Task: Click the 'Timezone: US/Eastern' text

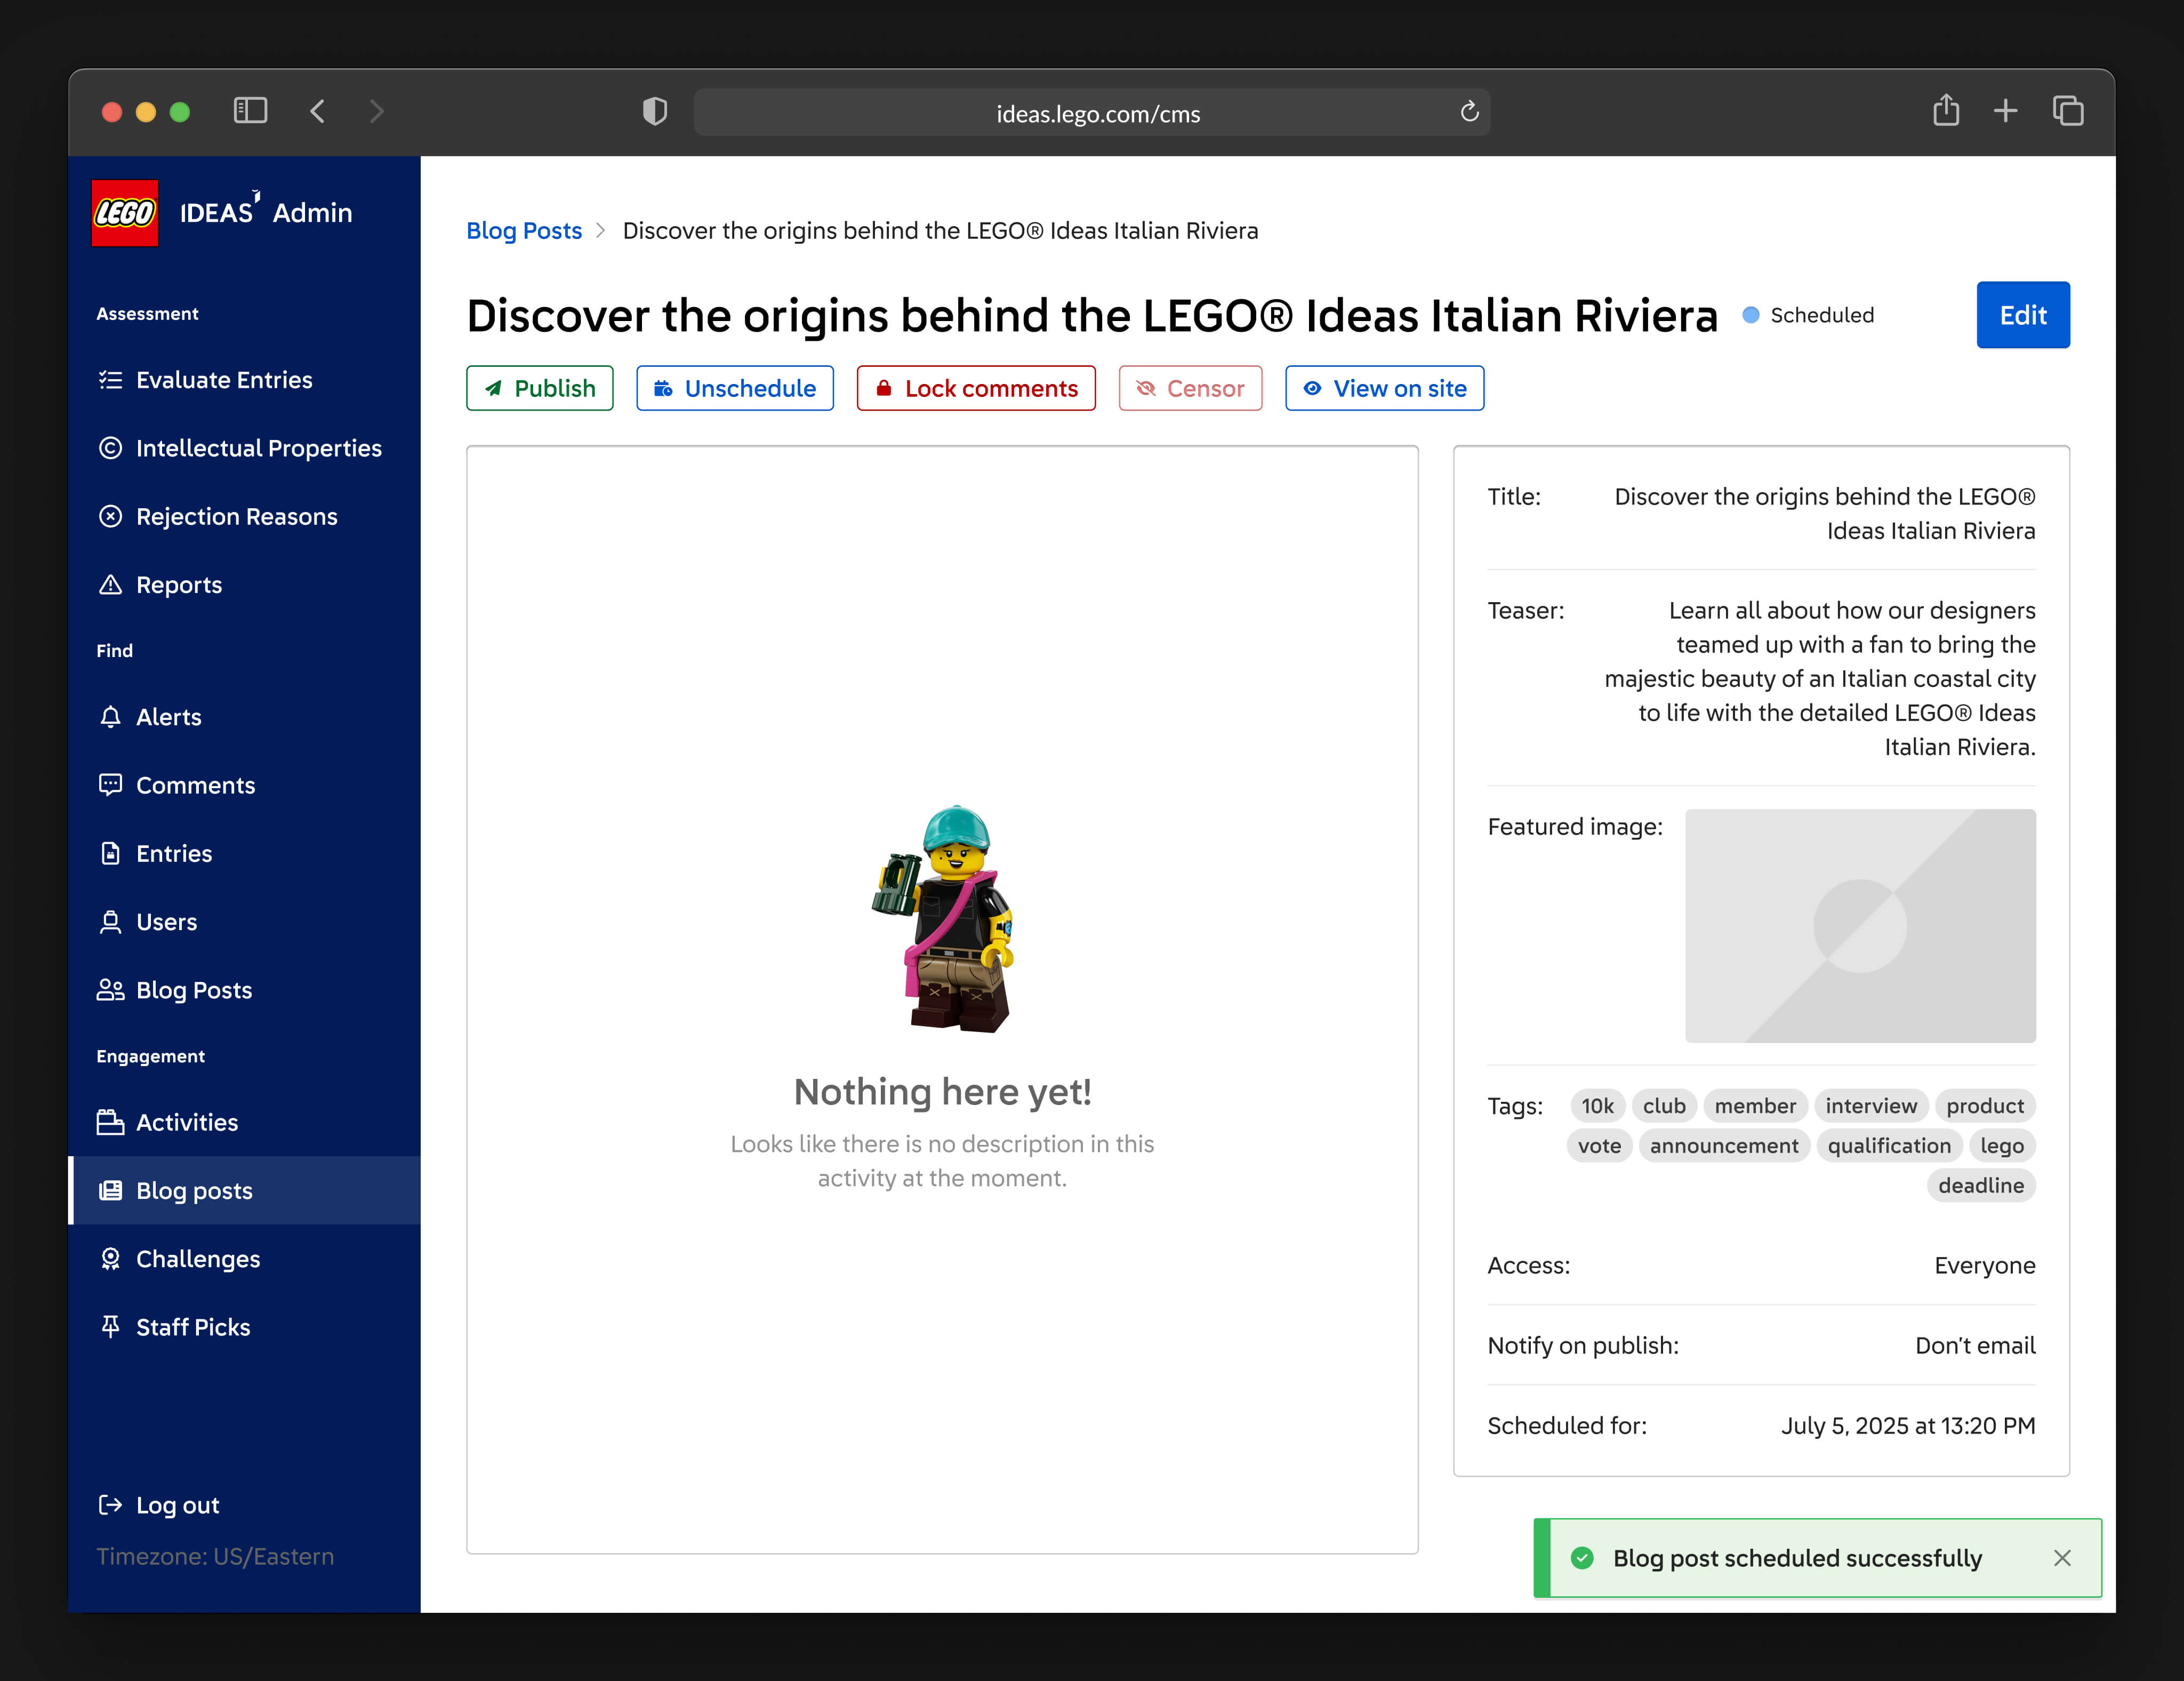Action: pos(215,1557)
